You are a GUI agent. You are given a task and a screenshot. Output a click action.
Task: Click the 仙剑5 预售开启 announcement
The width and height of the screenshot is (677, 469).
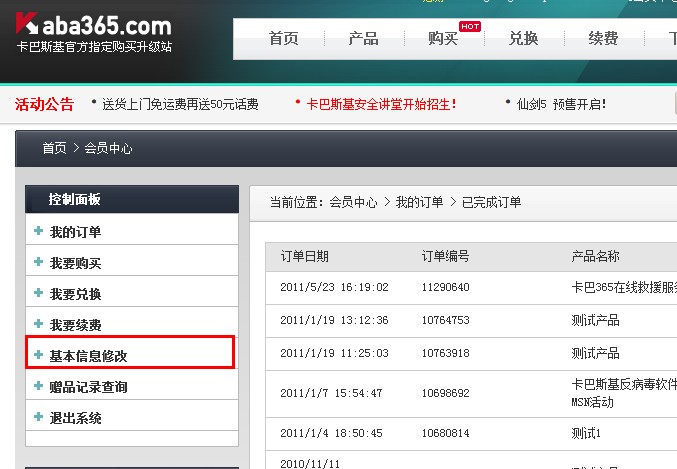[x=561, y=104]
